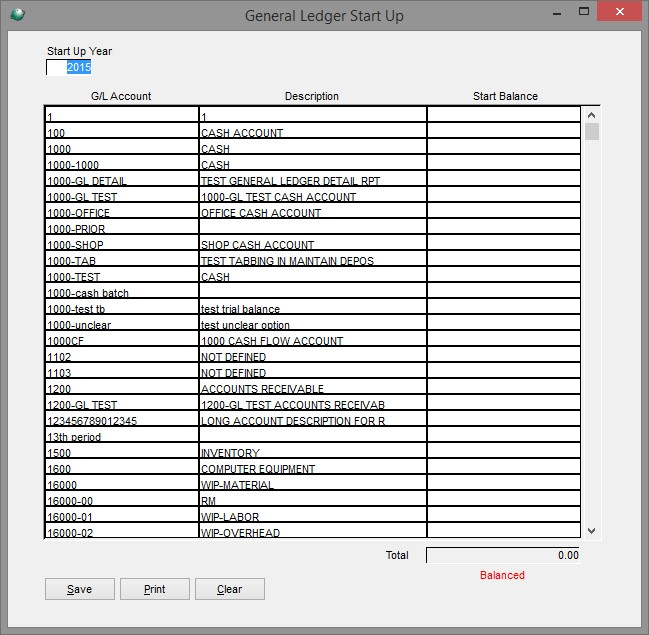Click the 'Start Balance' column header
Viewport: 649px width, 635px height.
(x=505, y=96)
